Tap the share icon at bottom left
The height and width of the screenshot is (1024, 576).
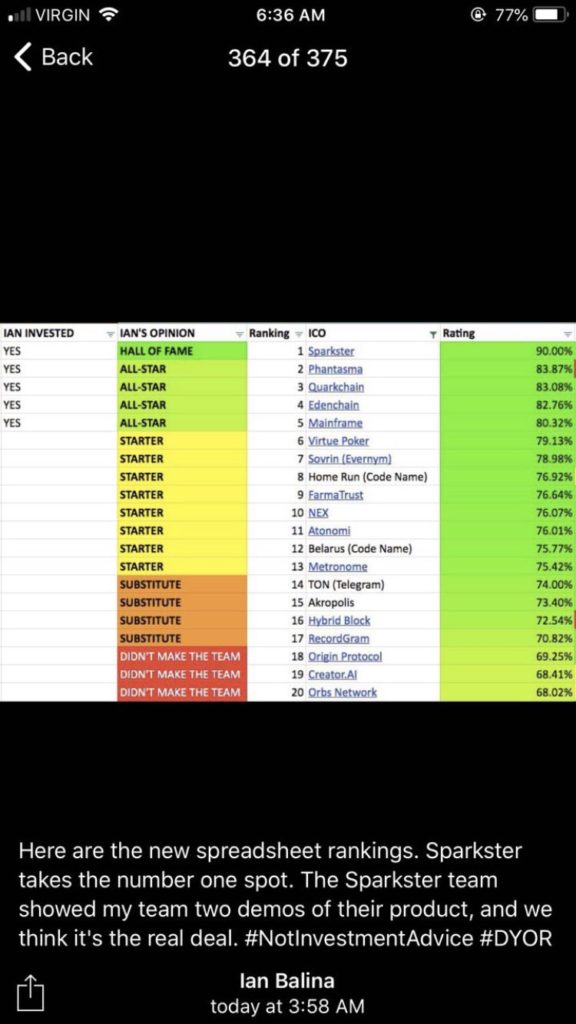click(x=31, y=991)
